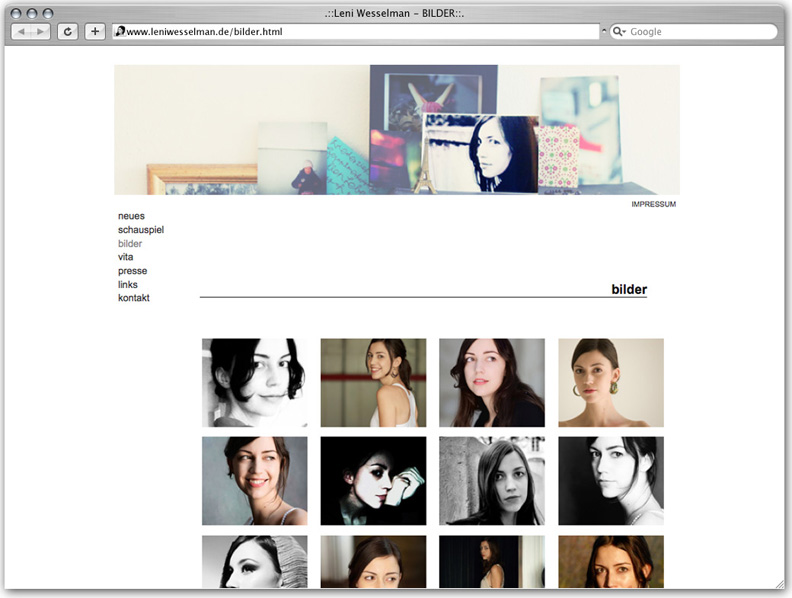Open the kontakt navigation item

click(133, 298)
